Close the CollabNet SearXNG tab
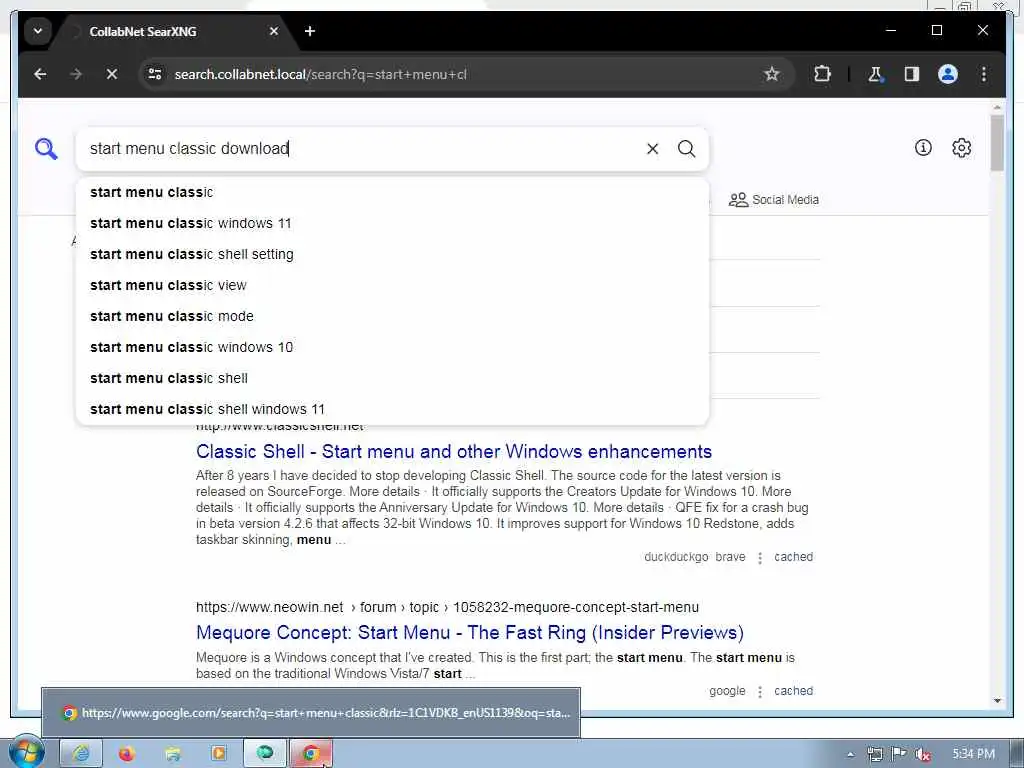1024x768 pixels. [x=274, y=31]
